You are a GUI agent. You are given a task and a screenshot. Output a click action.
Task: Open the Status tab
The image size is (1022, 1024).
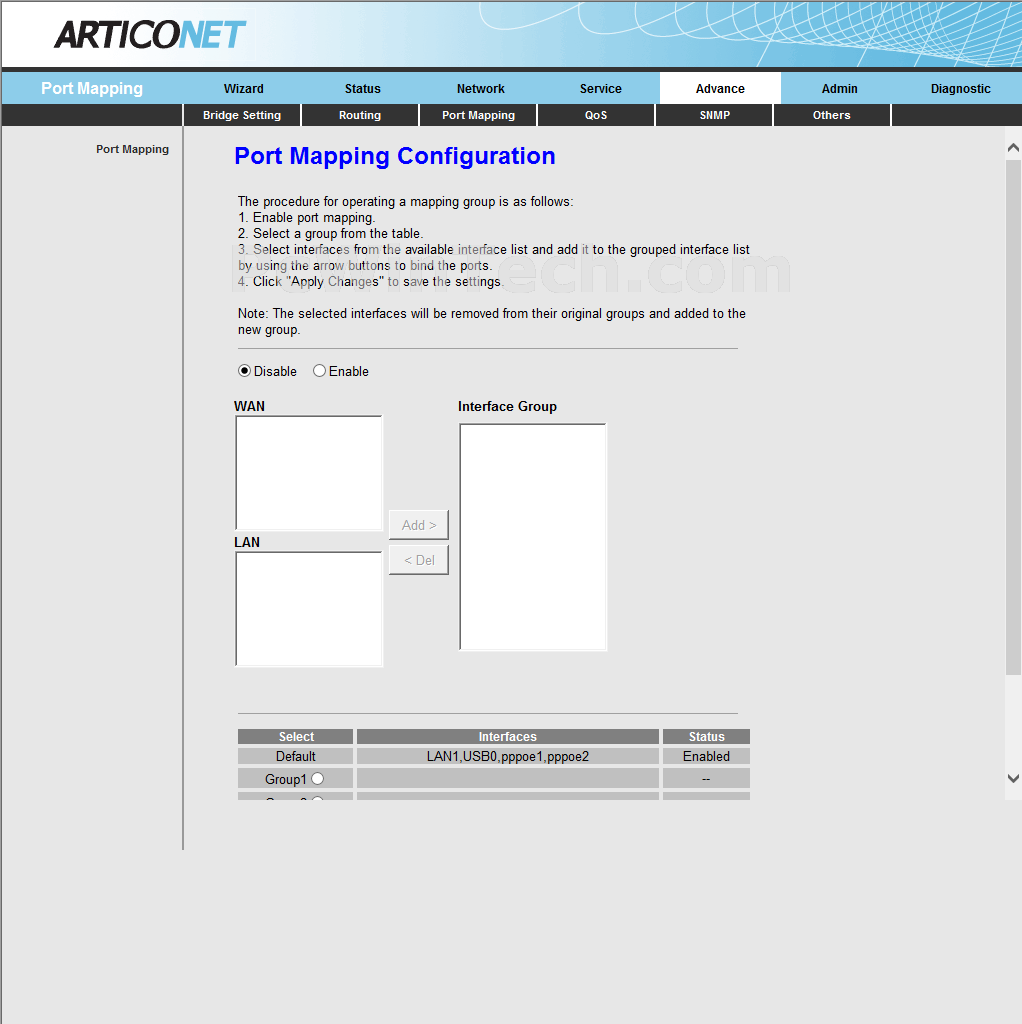[x=362, y=88]
